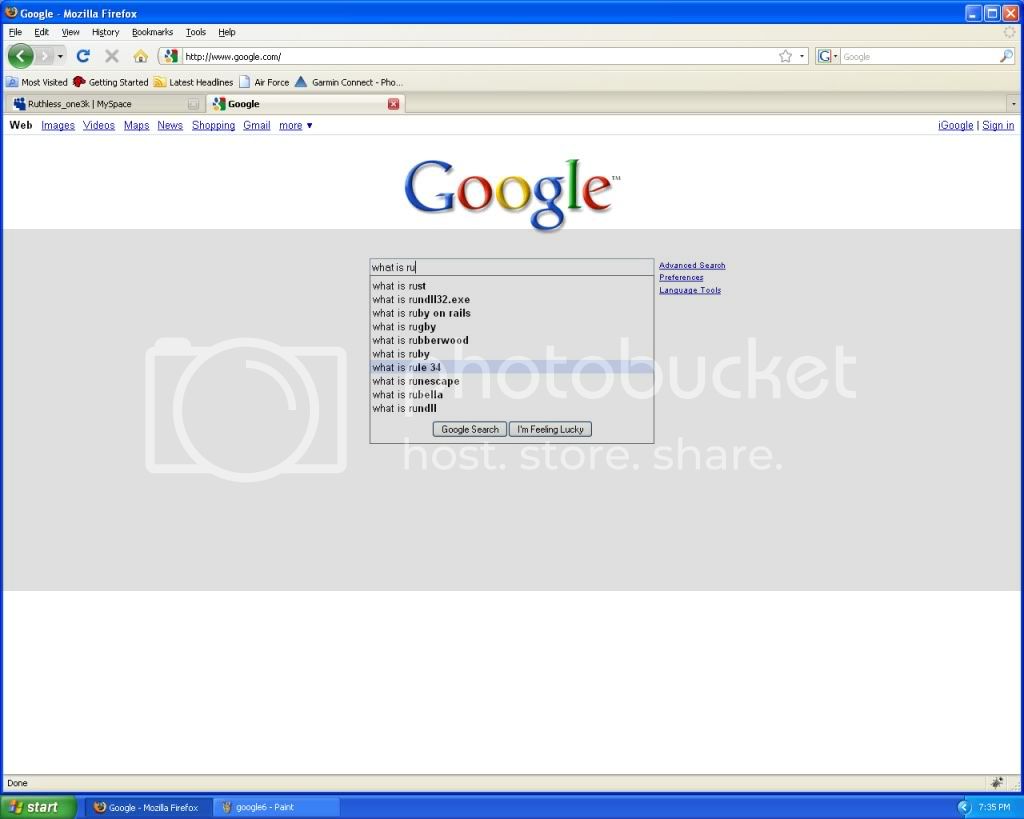Screen dimensions: 1024x819
Task: Open the address bar history dropdown
Action: [802, 56]
